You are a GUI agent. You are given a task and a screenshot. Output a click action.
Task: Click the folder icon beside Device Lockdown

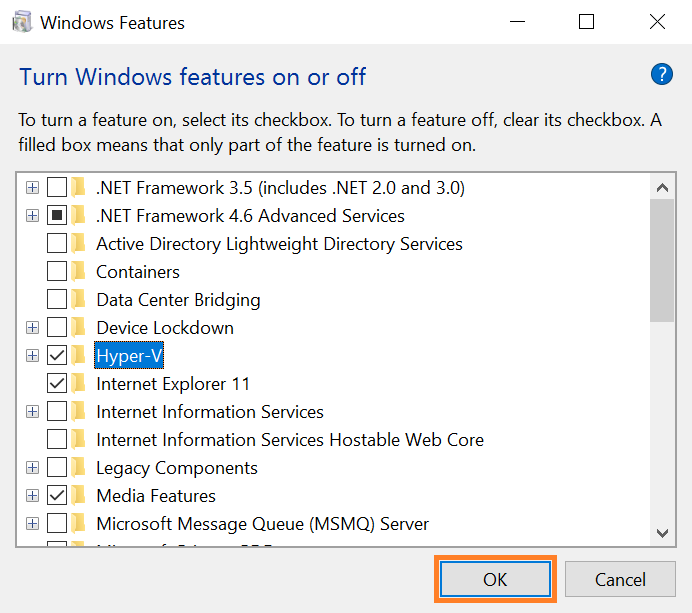(79, 327)
